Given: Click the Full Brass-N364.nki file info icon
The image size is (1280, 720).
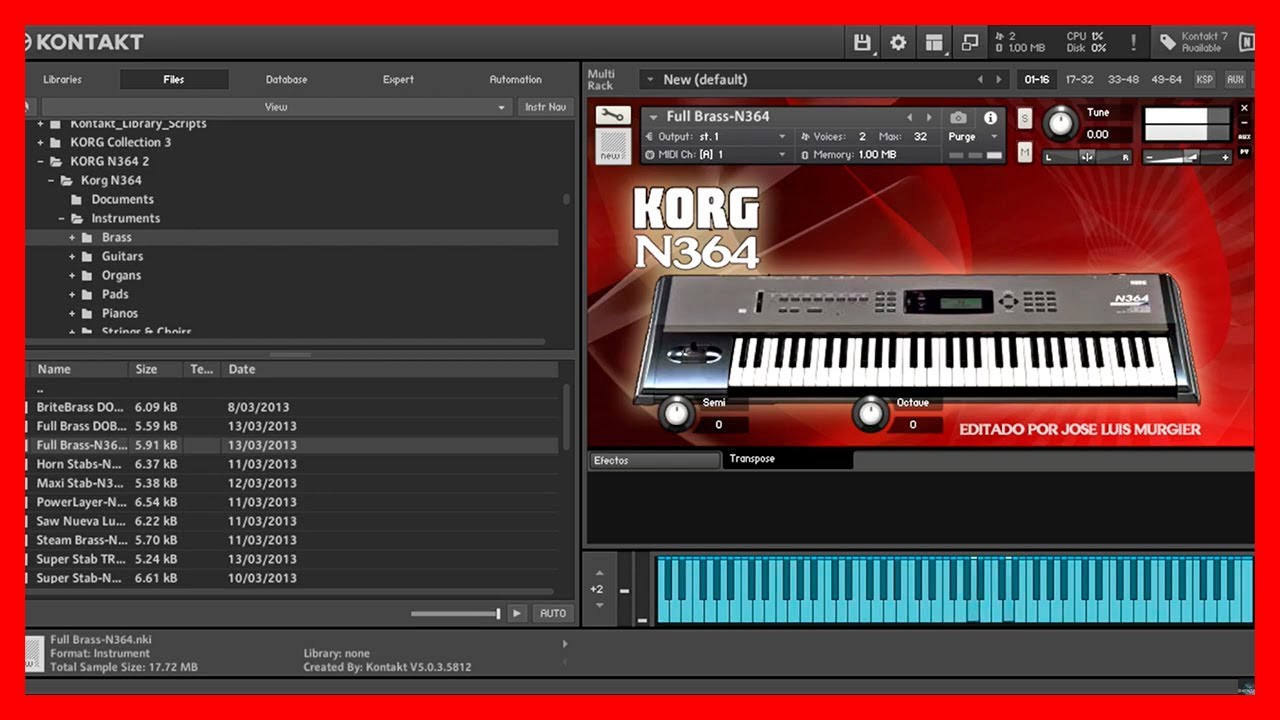Looking at the screenshot, I should point(35,655).
